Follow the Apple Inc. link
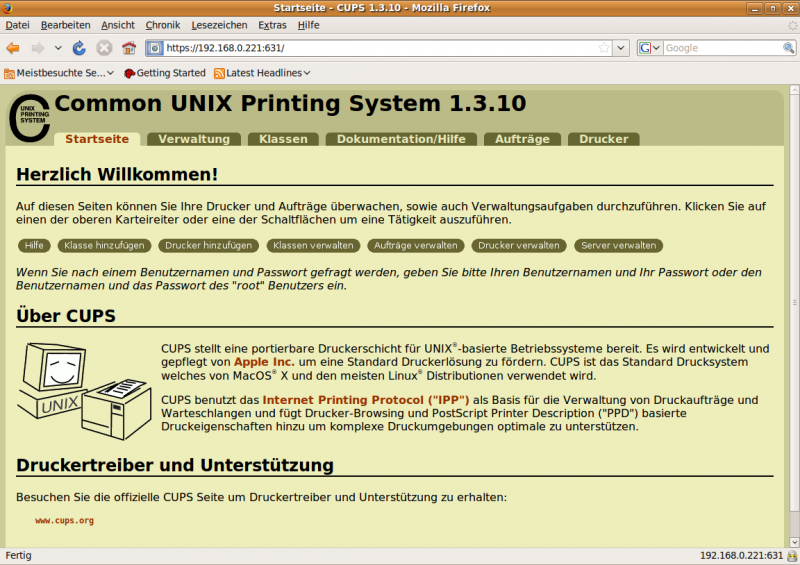This screenshot has width=800, height=565. [264, 362]
